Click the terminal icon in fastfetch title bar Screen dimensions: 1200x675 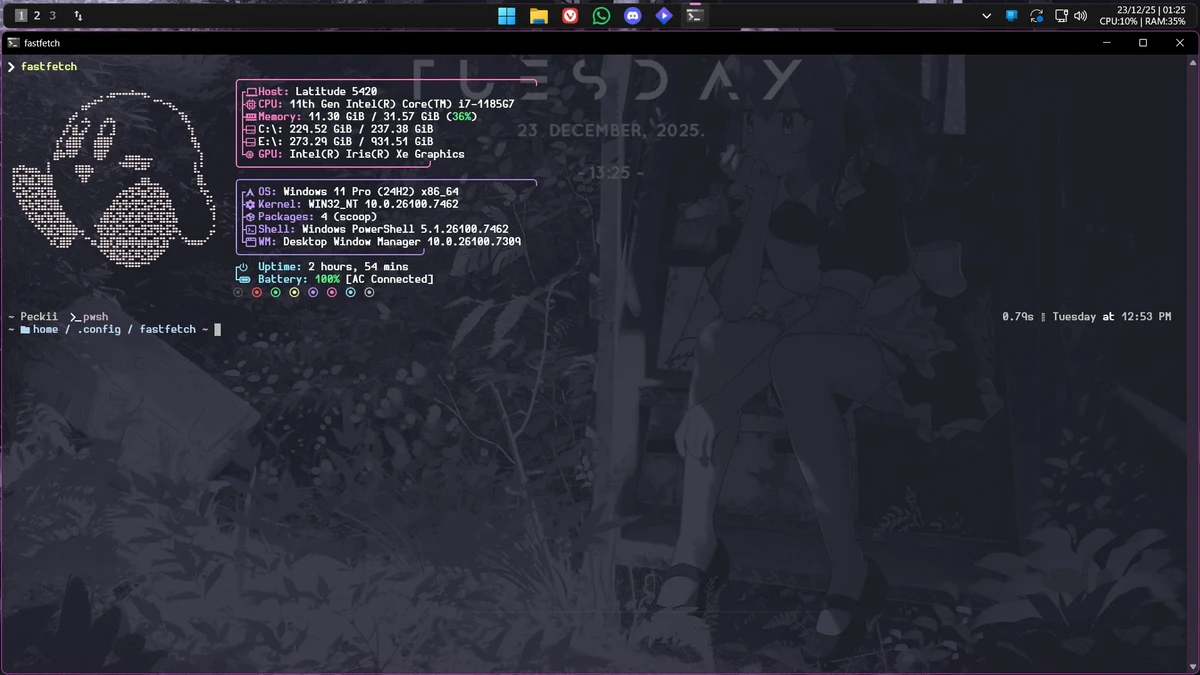[13, 43]
